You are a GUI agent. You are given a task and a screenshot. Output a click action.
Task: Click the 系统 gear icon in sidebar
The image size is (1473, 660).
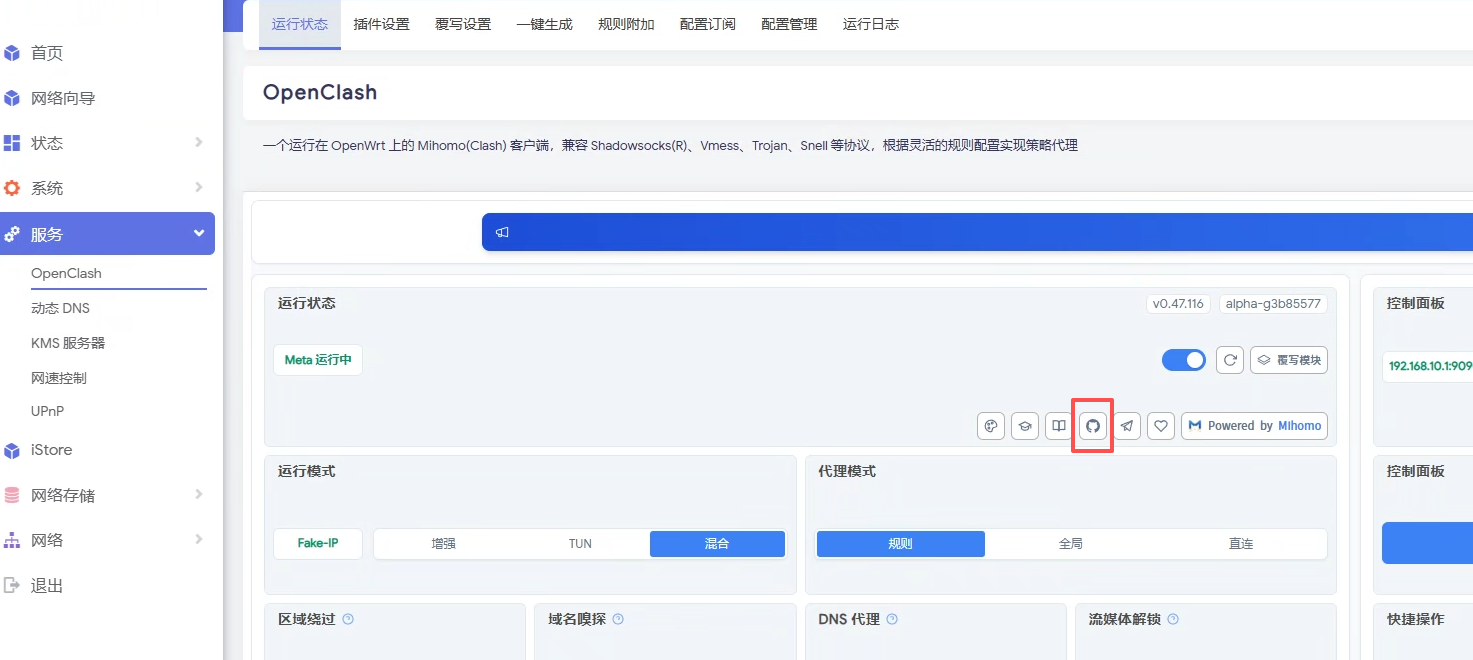coord(12,188)
